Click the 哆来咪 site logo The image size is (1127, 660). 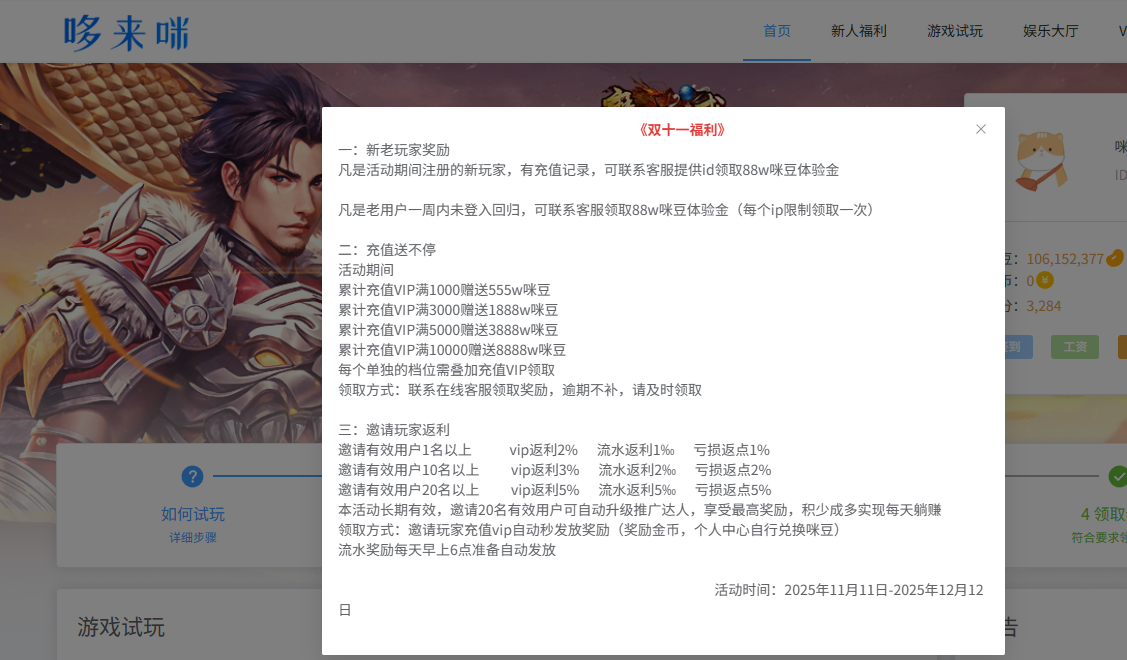coord(126,32)
